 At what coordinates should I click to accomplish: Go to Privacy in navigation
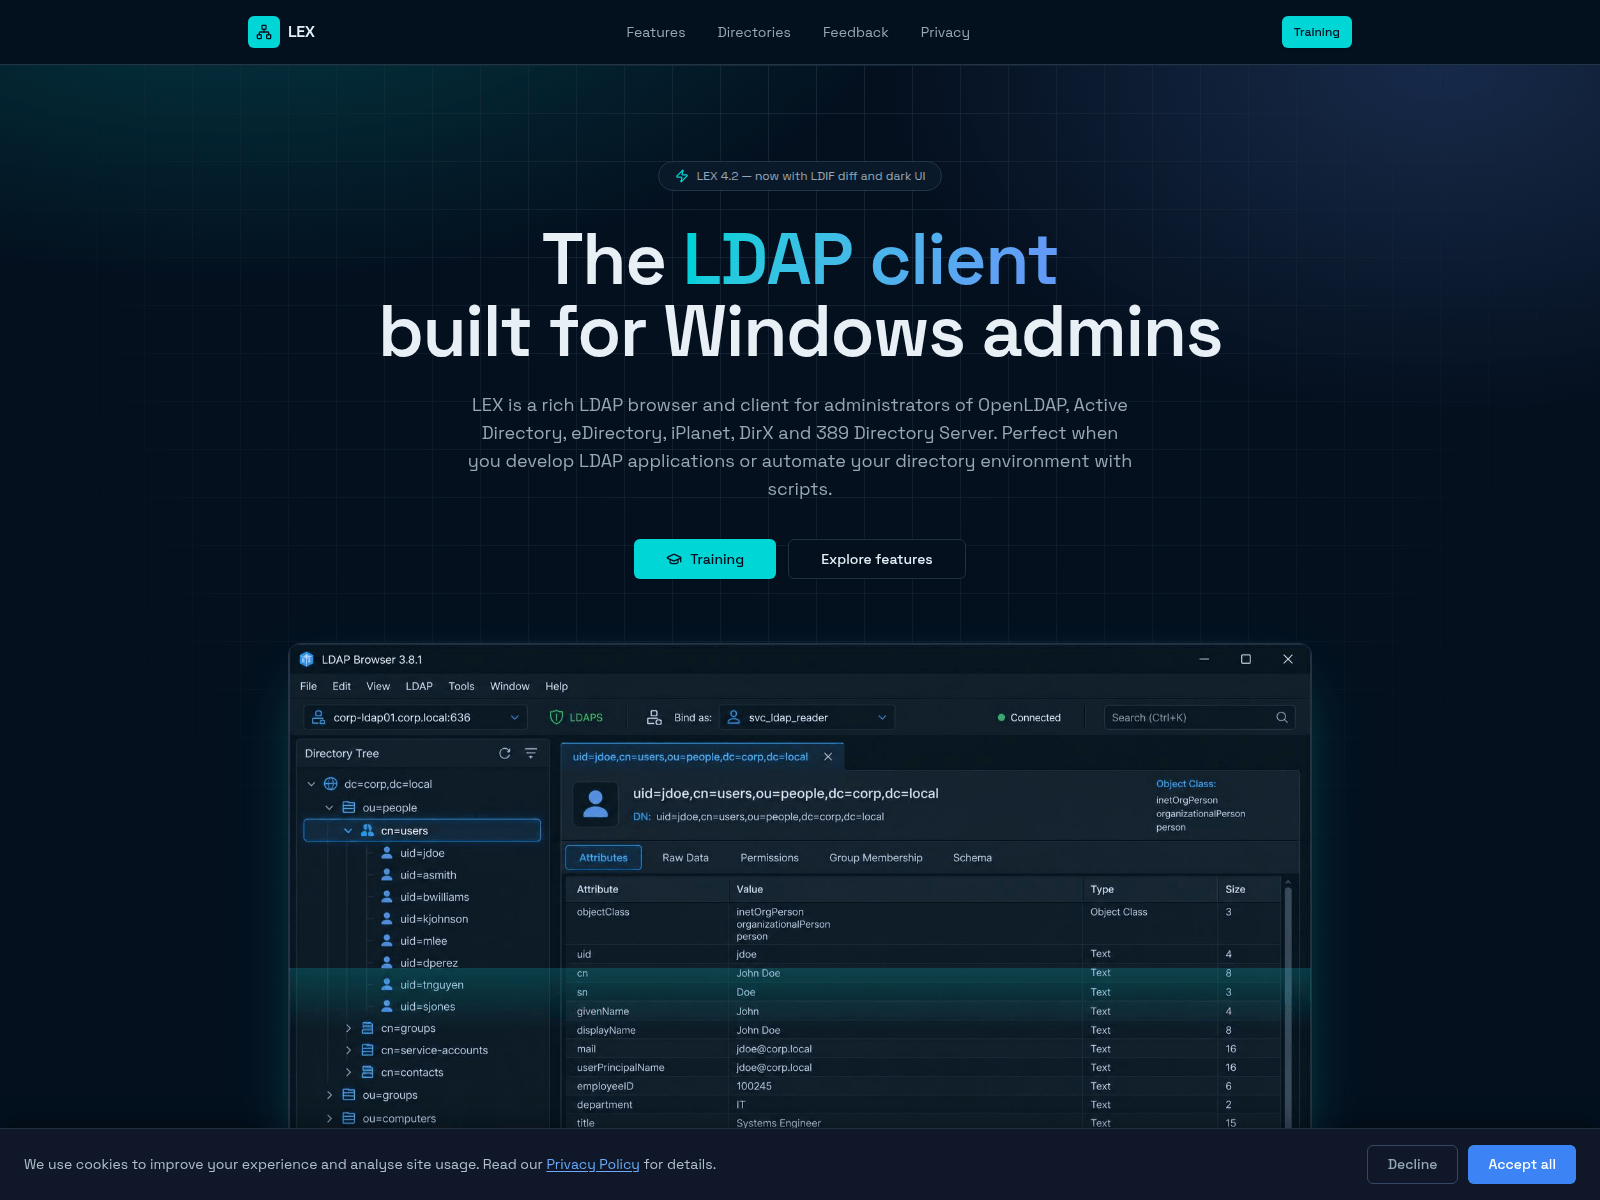pos(945,32)
